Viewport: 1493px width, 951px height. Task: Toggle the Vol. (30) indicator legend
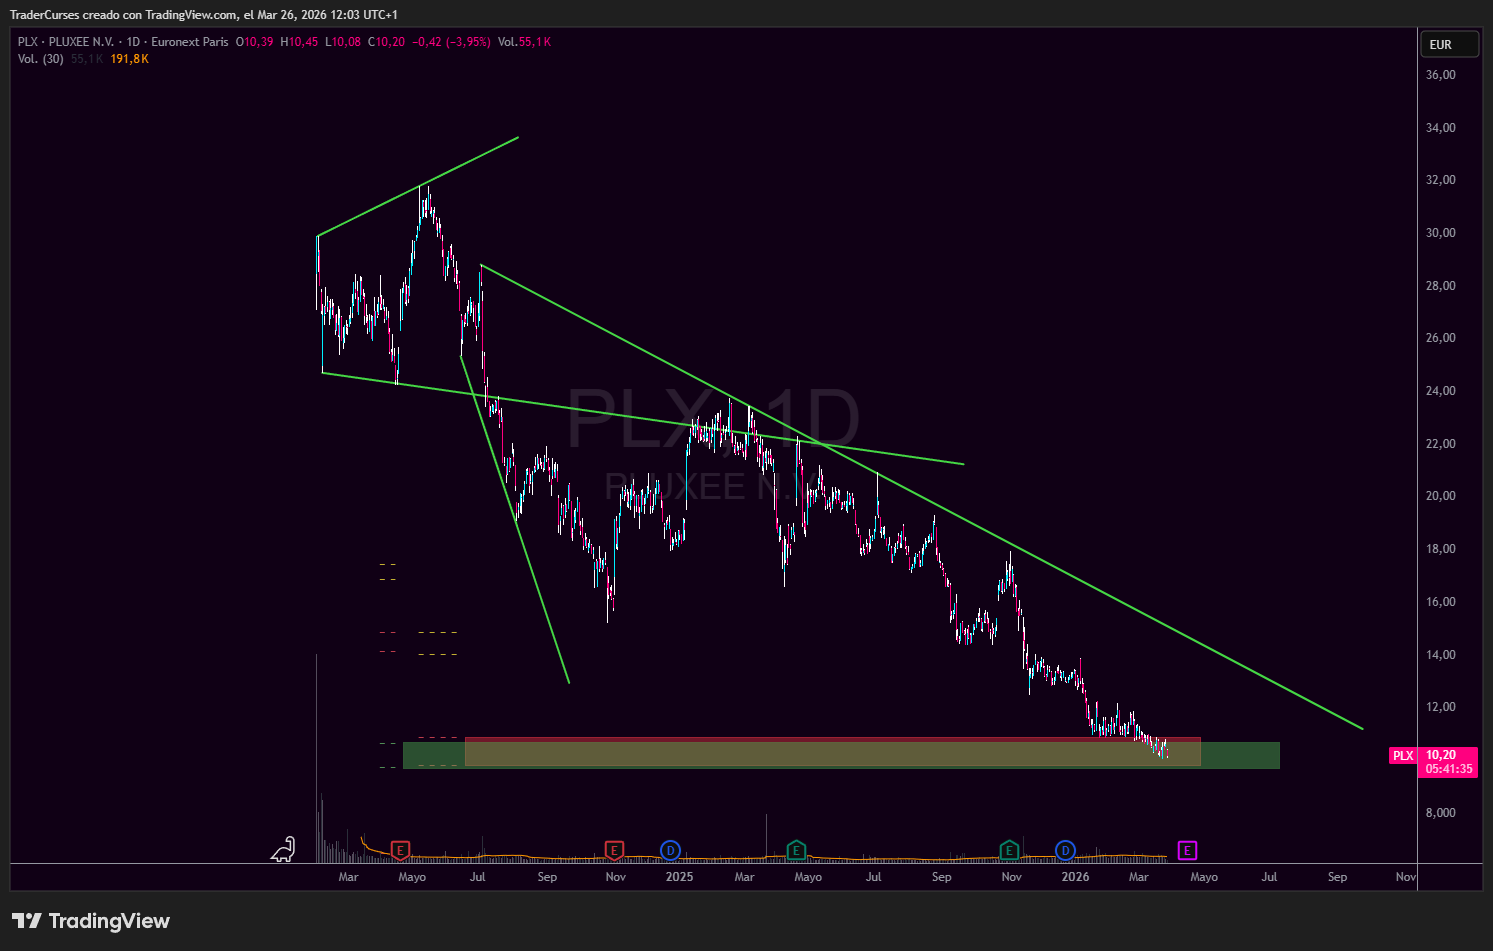(x=40, y=58)
